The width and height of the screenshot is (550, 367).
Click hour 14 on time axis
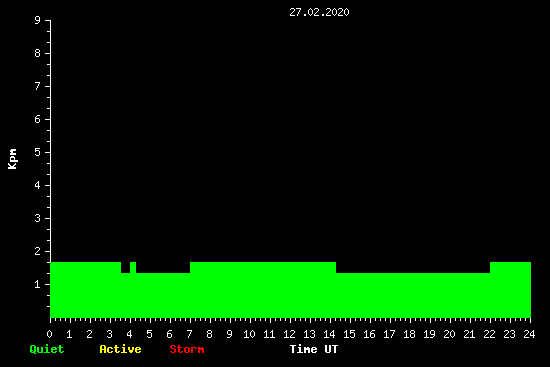[x=329, y=334]
